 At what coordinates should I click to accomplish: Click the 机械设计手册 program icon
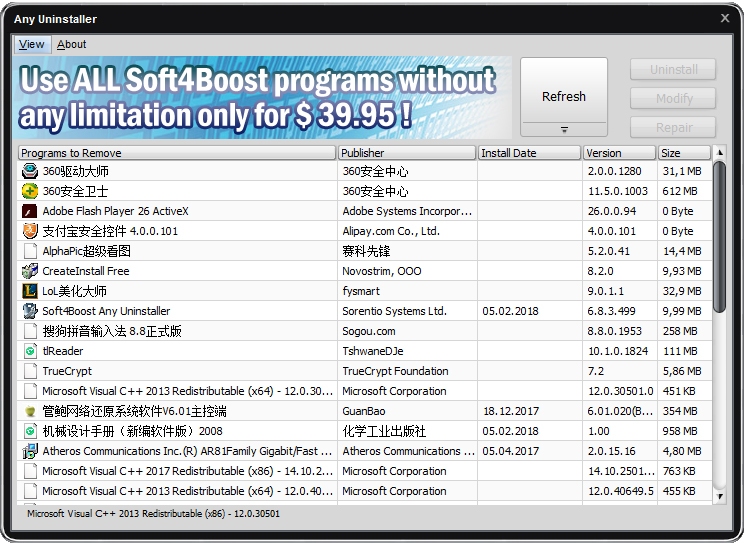(30, 431)
